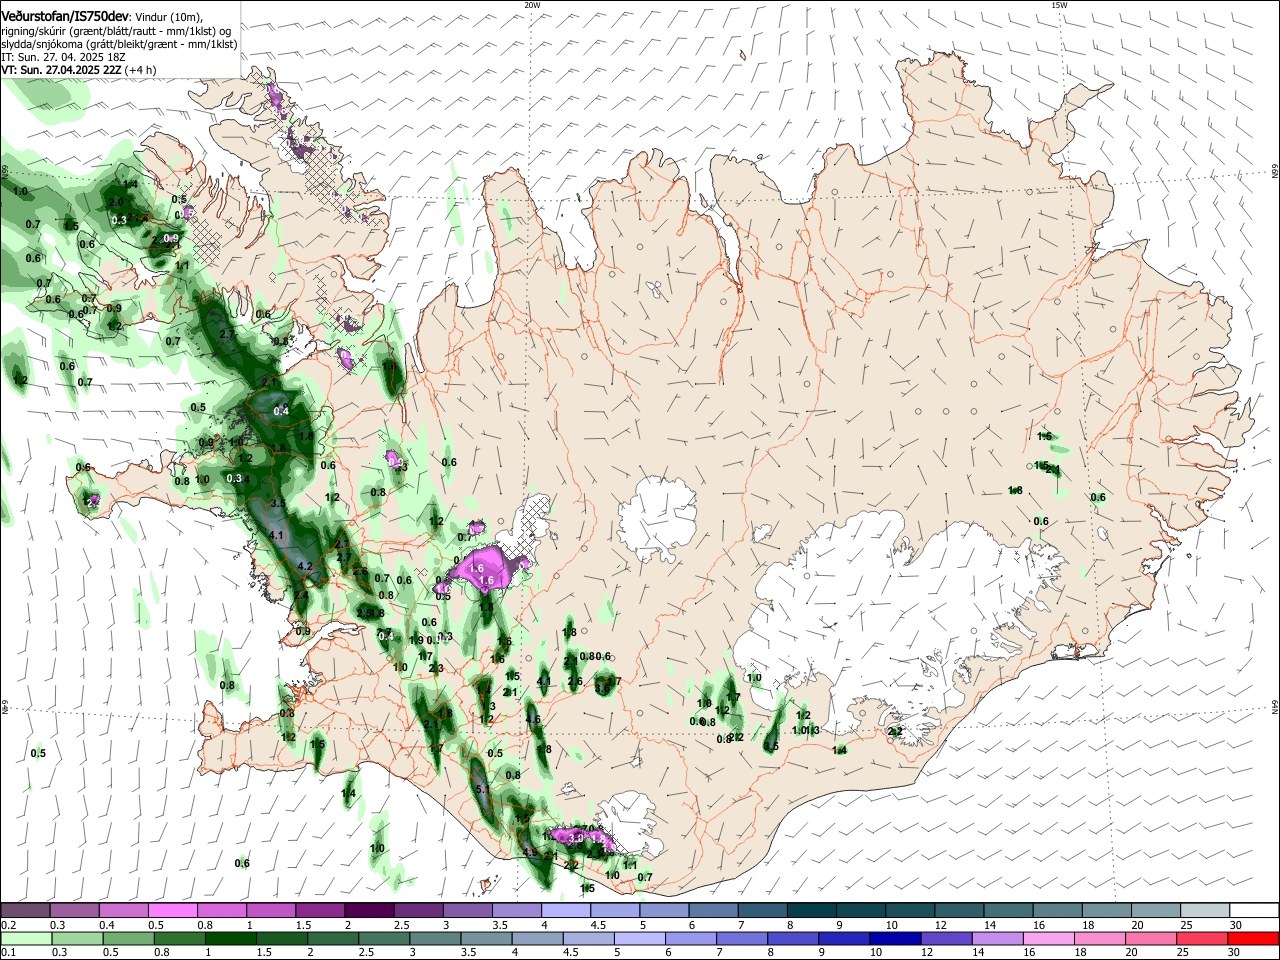Click the 'VT: Sun. 27.04.2025 22Z (+4 h)' line
1280x960 pixels.
click(x=79, y=70)
